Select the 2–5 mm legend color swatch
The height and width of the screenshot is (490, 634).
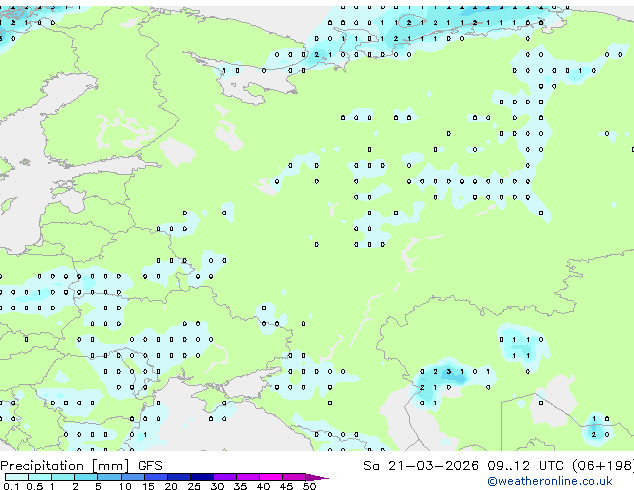(x=86, y=477)
